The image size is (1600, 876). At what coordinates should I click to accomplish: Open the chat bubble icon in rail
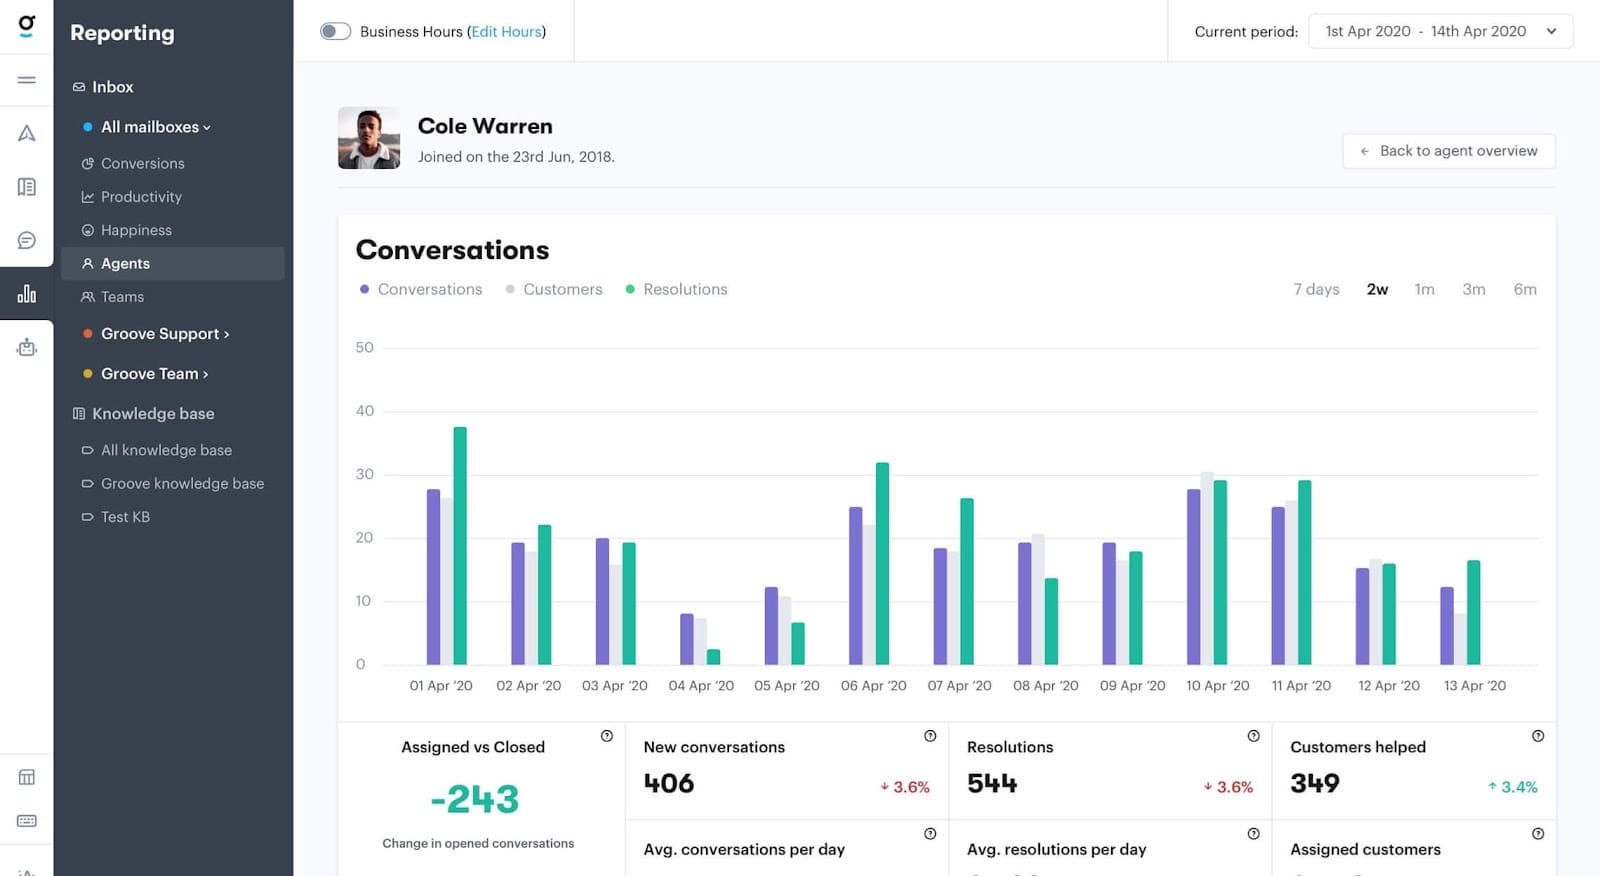coord(27,240)
